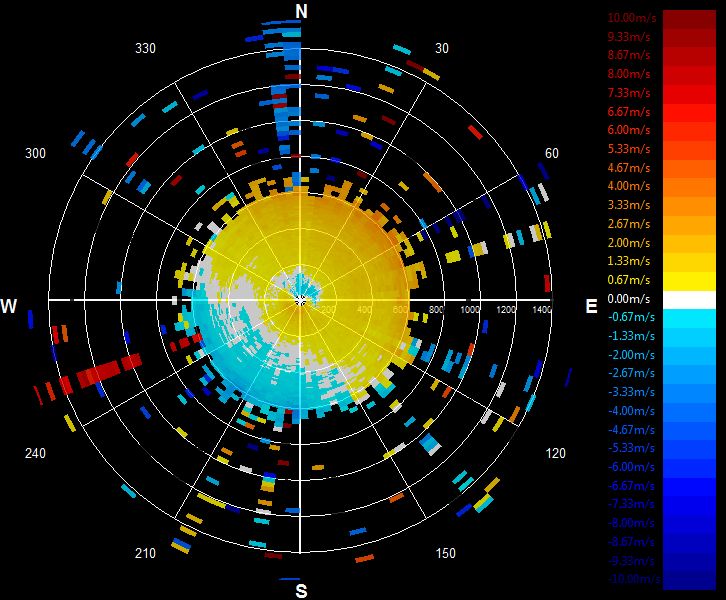The width and height of the screenshot is (726, 600).
Task: Click the 30 degree azimuth label
Action: click(x=442, y=49)
